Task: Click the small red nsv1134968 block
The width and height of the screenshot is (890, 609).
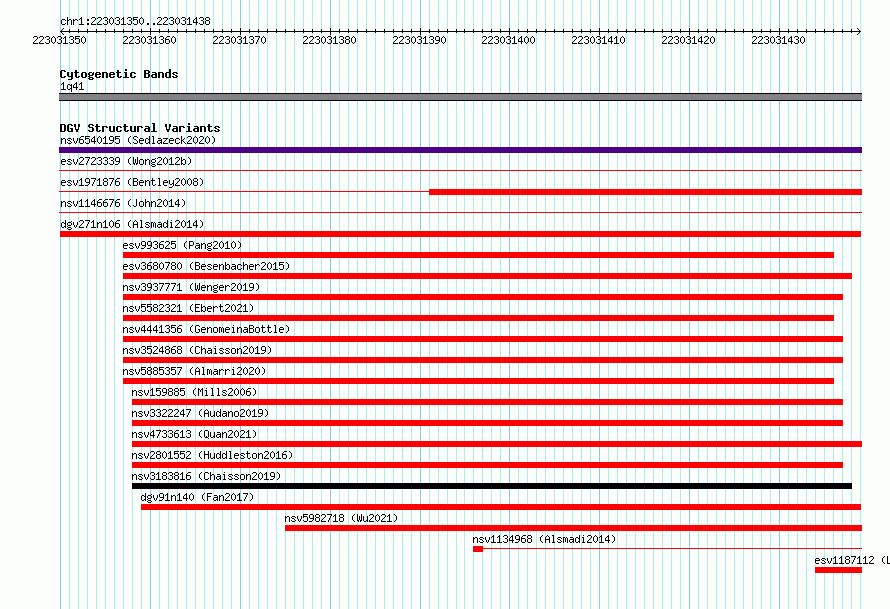Action: (x=478, y=549)
